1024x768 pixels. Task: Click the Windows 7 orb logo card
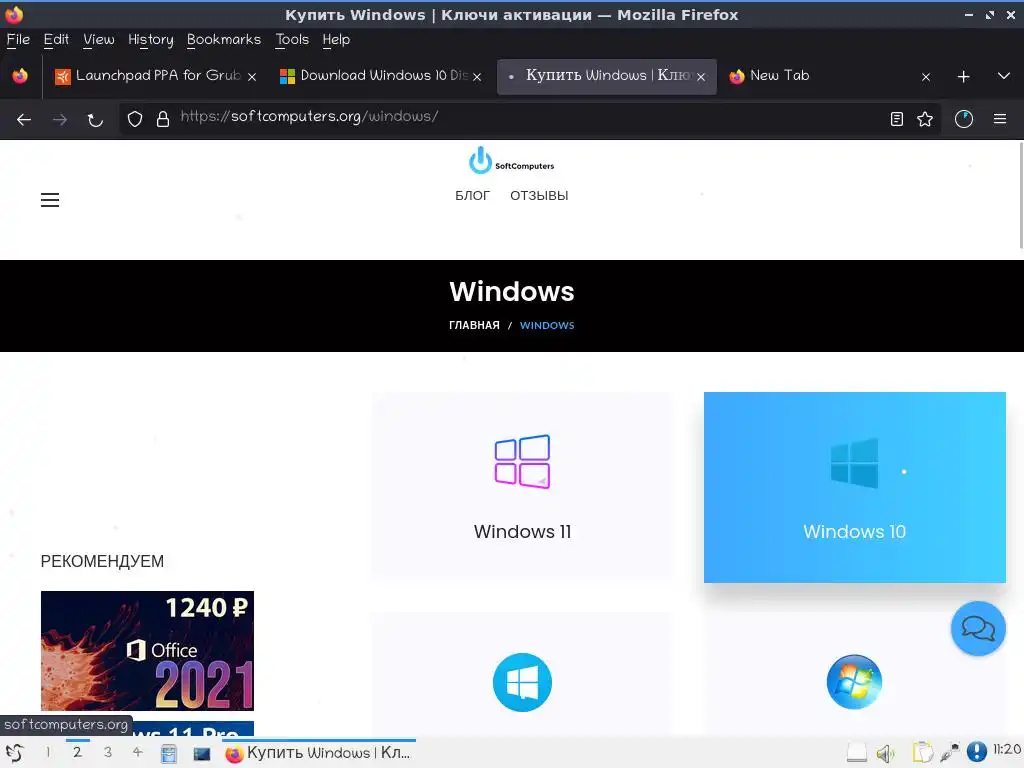[x=854, y=682]
